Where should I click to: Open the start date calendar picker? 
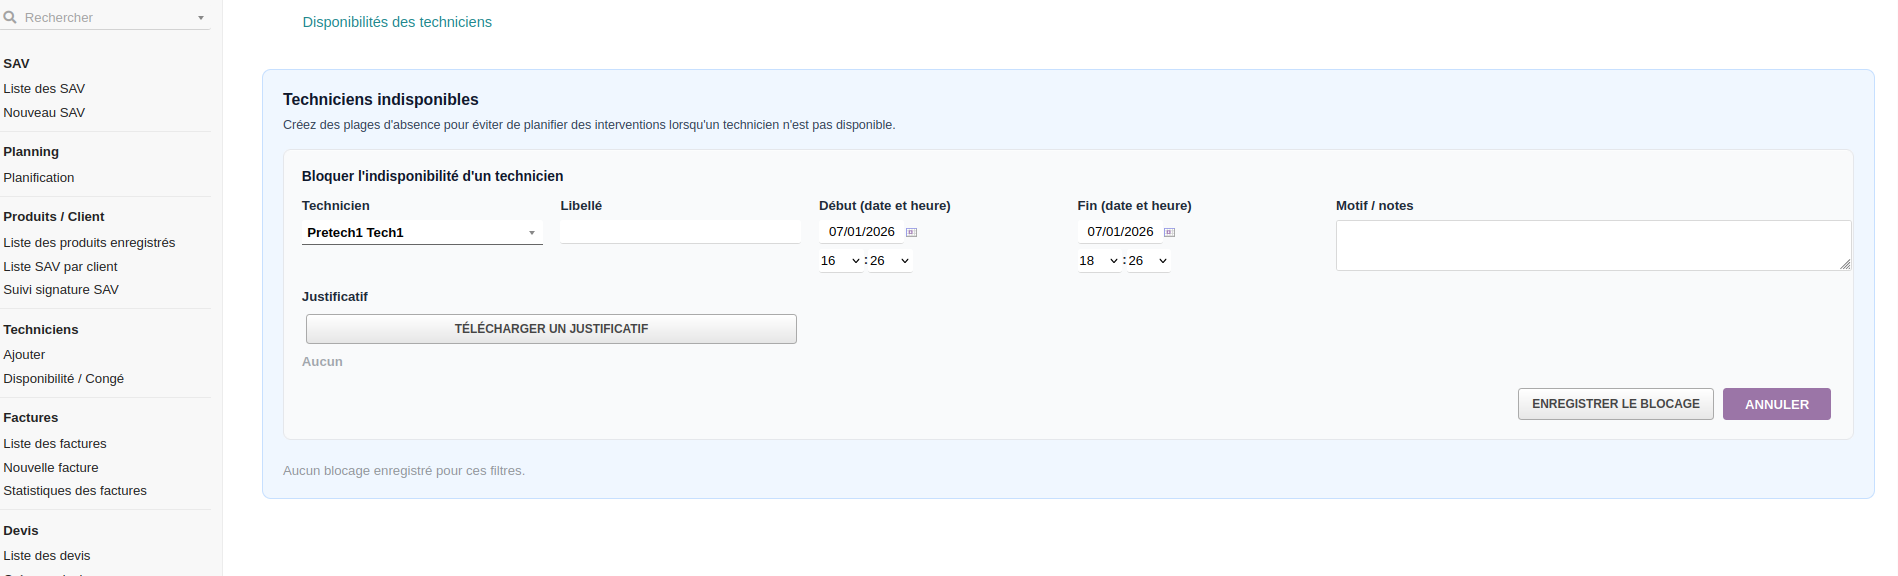tap(911, 232)
